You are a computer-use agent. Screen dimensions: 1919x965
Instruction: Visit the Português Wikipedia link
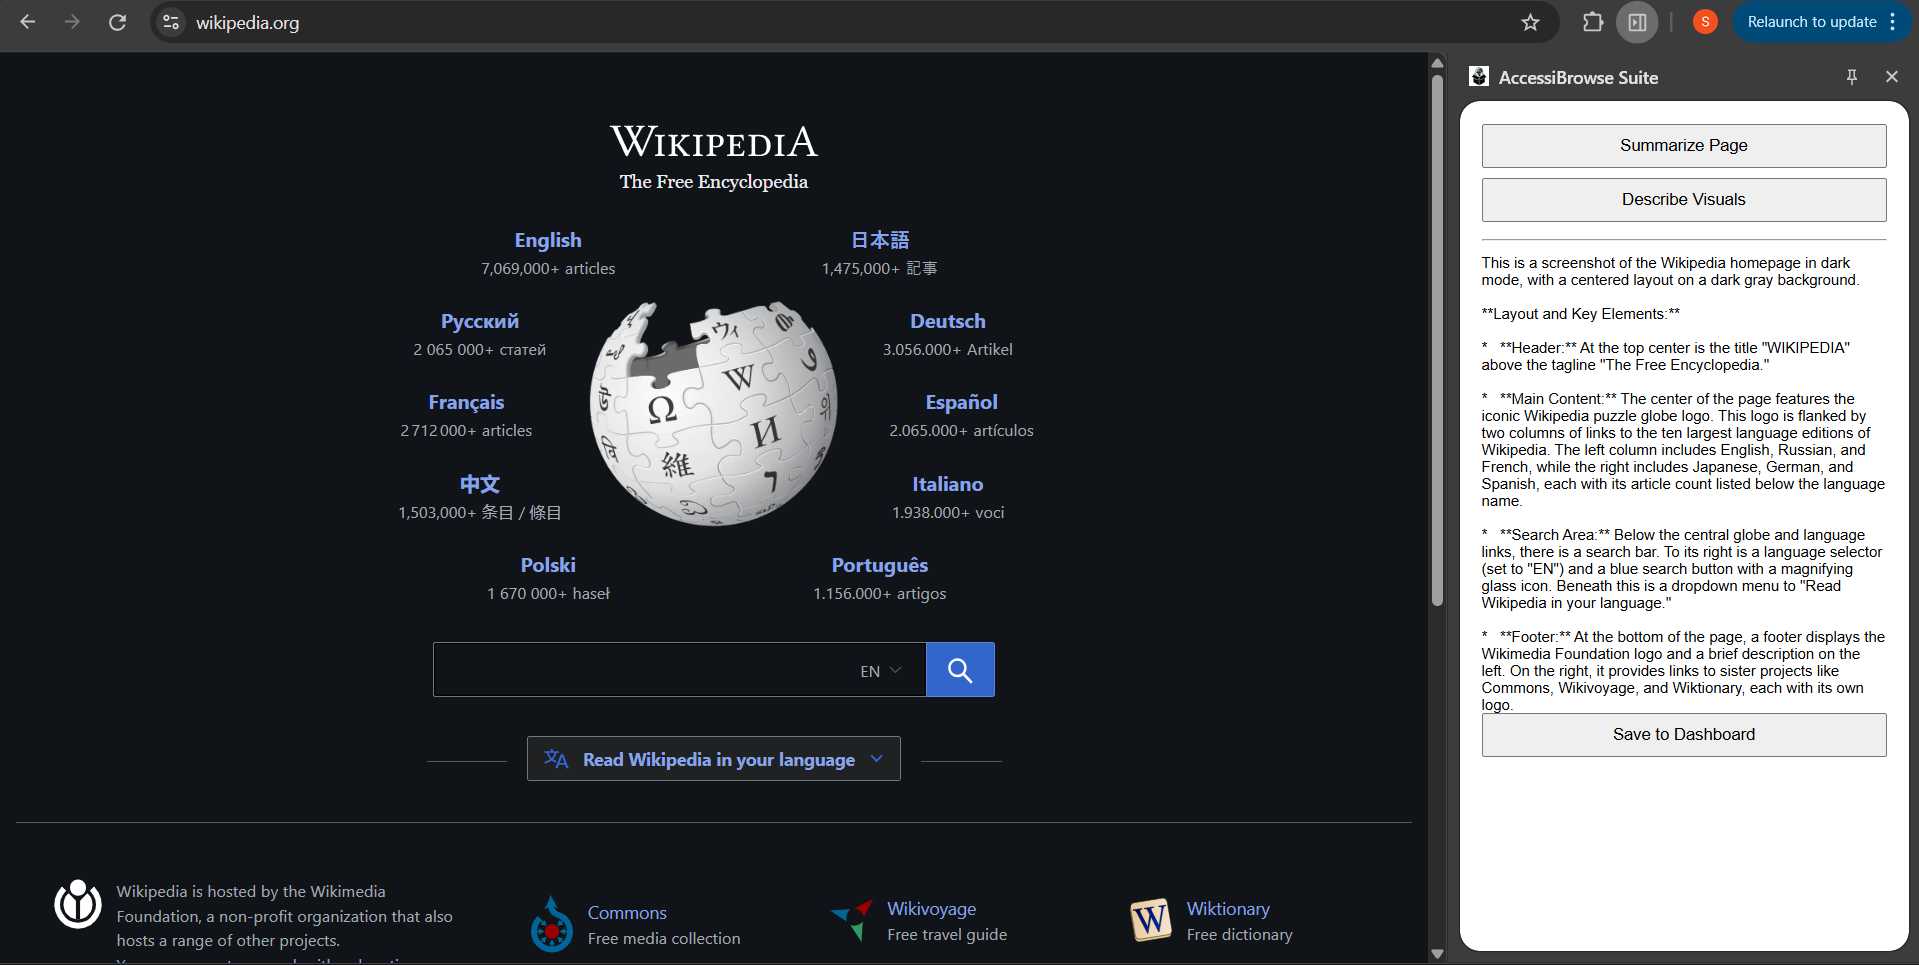(880, 565)
